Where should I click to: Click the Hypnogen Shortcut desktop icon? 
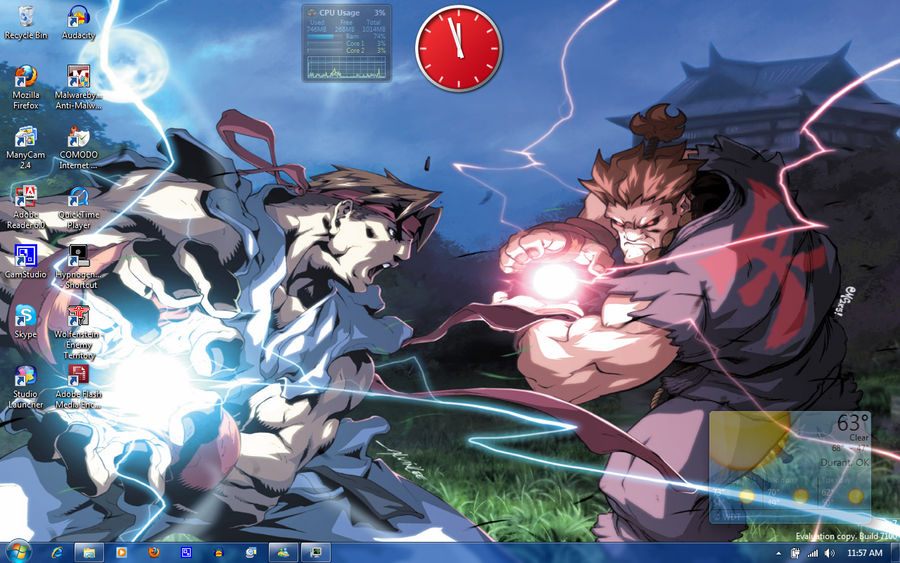(x=78, y=267)
